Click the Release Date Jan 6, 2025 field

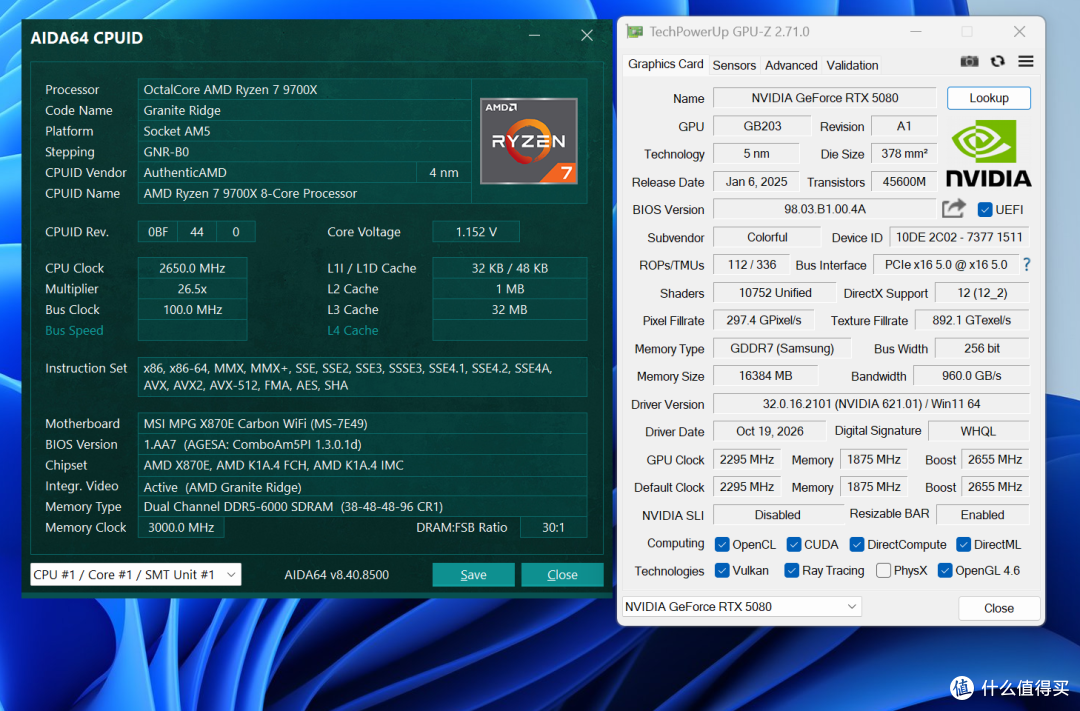(x=756, y=182)
